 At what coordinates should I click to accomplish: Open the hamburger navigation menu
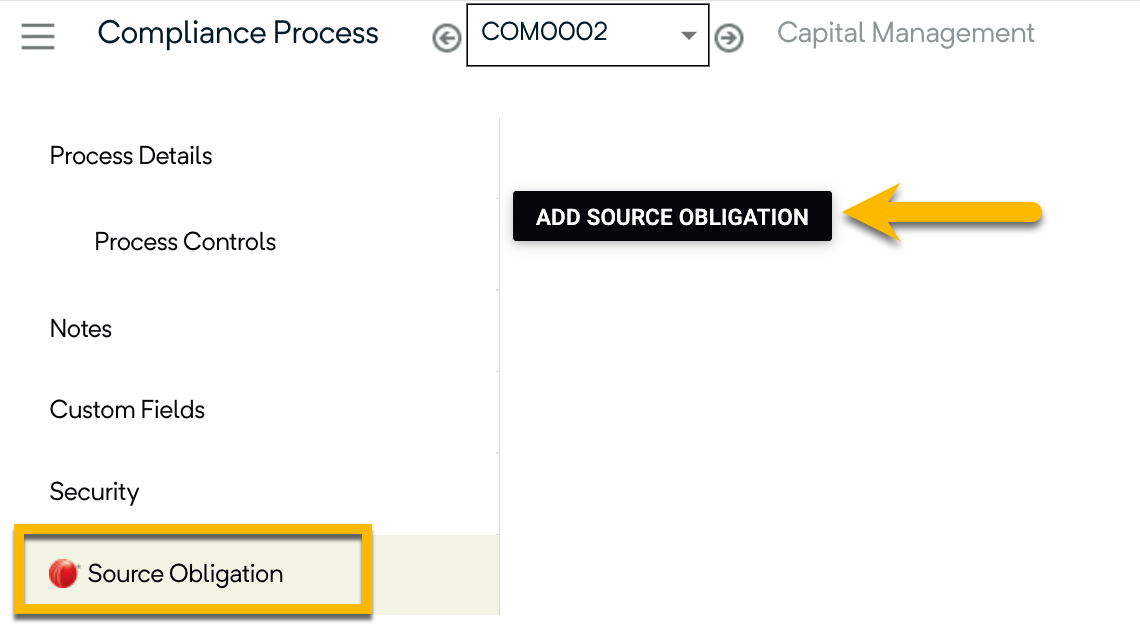coord(38,36)
